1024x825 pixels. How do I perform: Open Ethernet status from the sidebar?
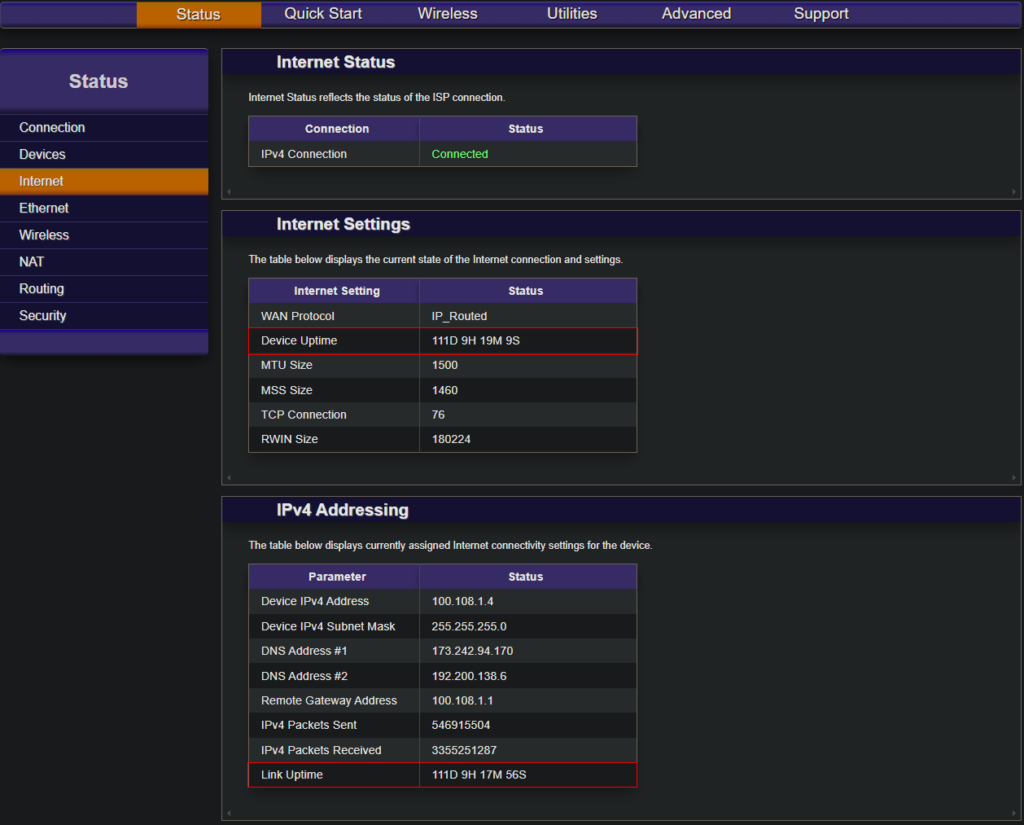coord(44,209)
